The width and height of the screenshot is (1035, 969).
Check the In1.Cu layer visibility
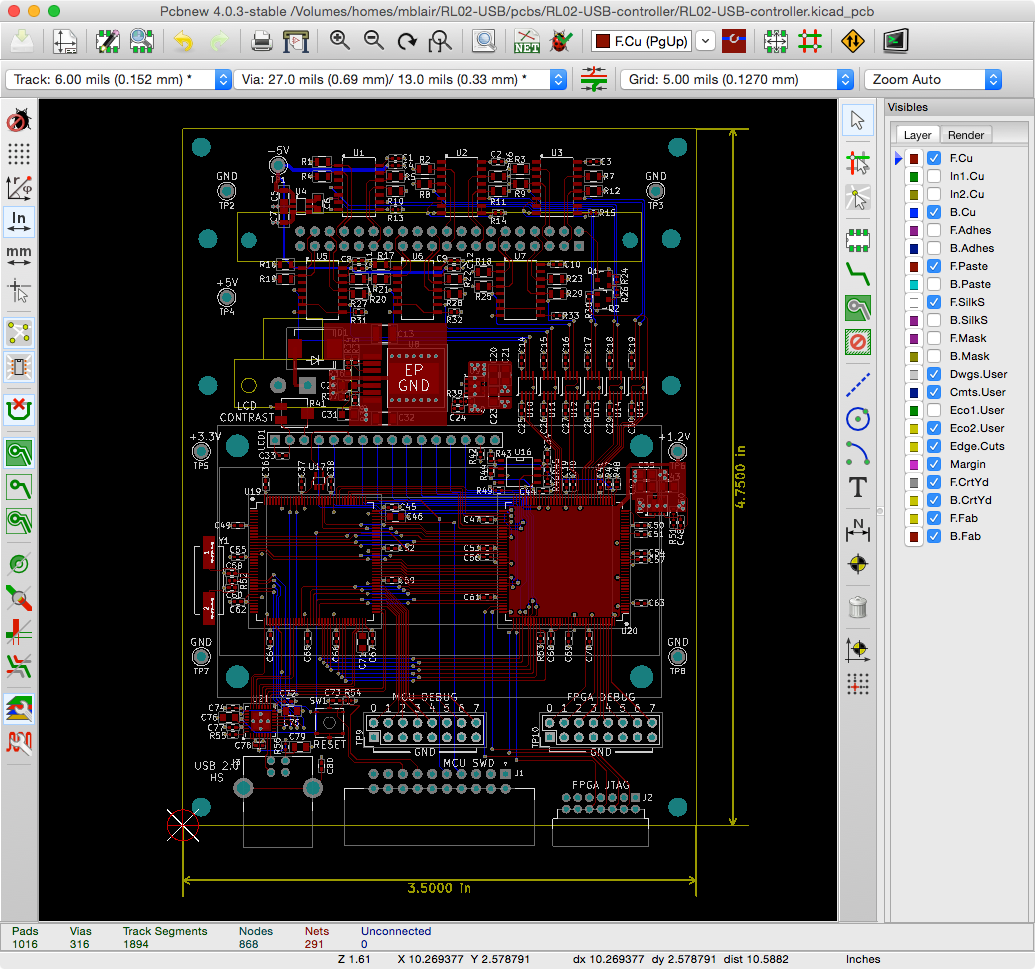coord(933,176)
